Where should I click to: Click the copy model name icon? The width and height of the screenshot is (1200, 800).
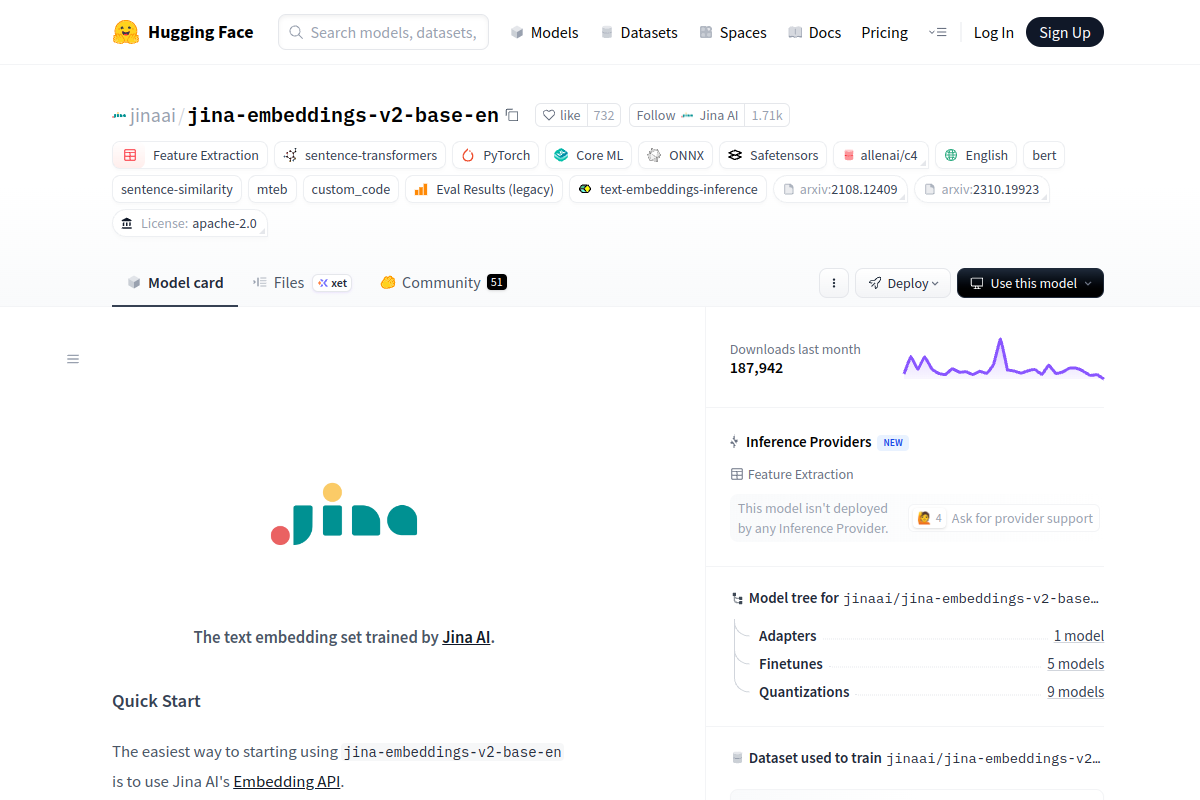[x=511, y=115]
